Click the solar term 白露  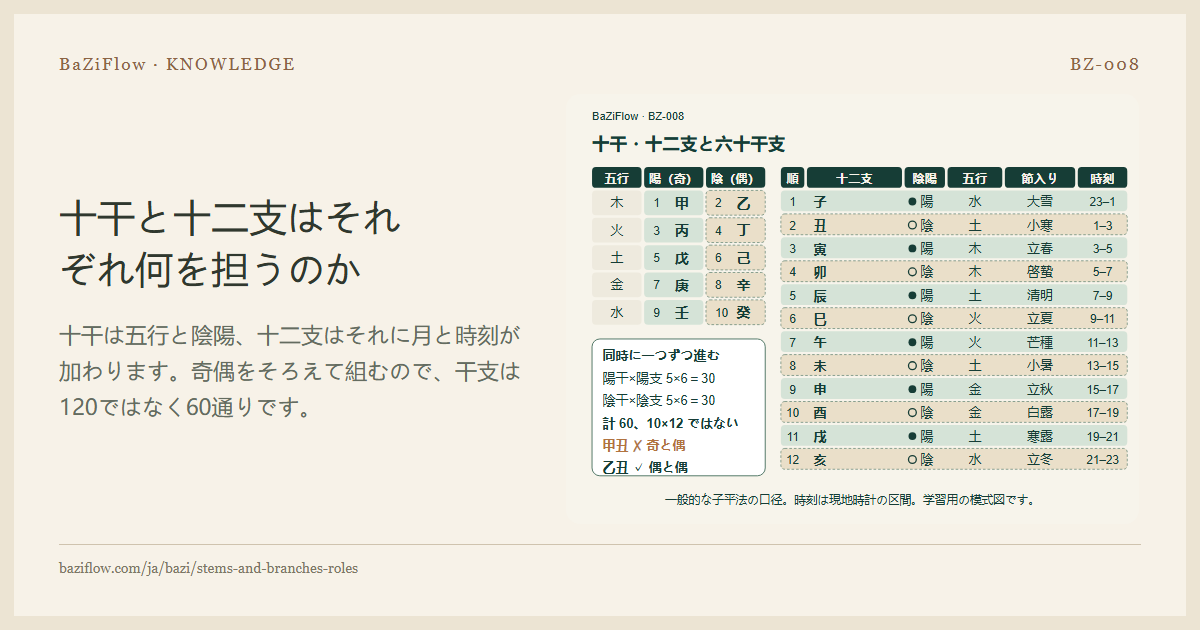[1040, 412]
